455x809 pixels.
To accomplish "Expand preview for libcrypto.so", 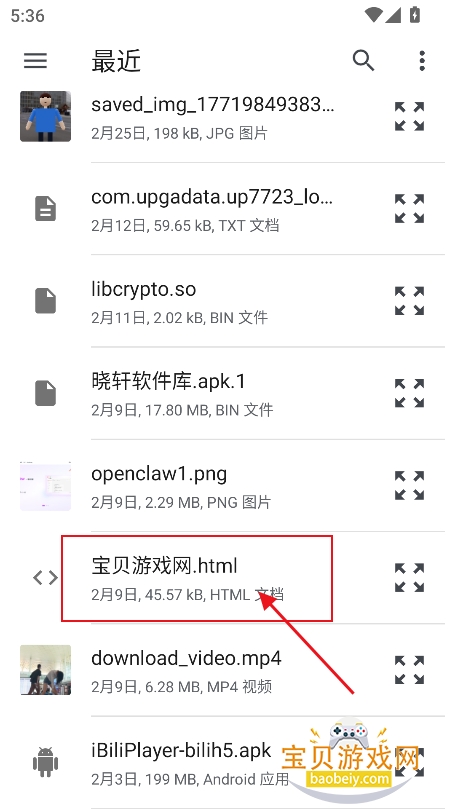I will tap(409, 301).
